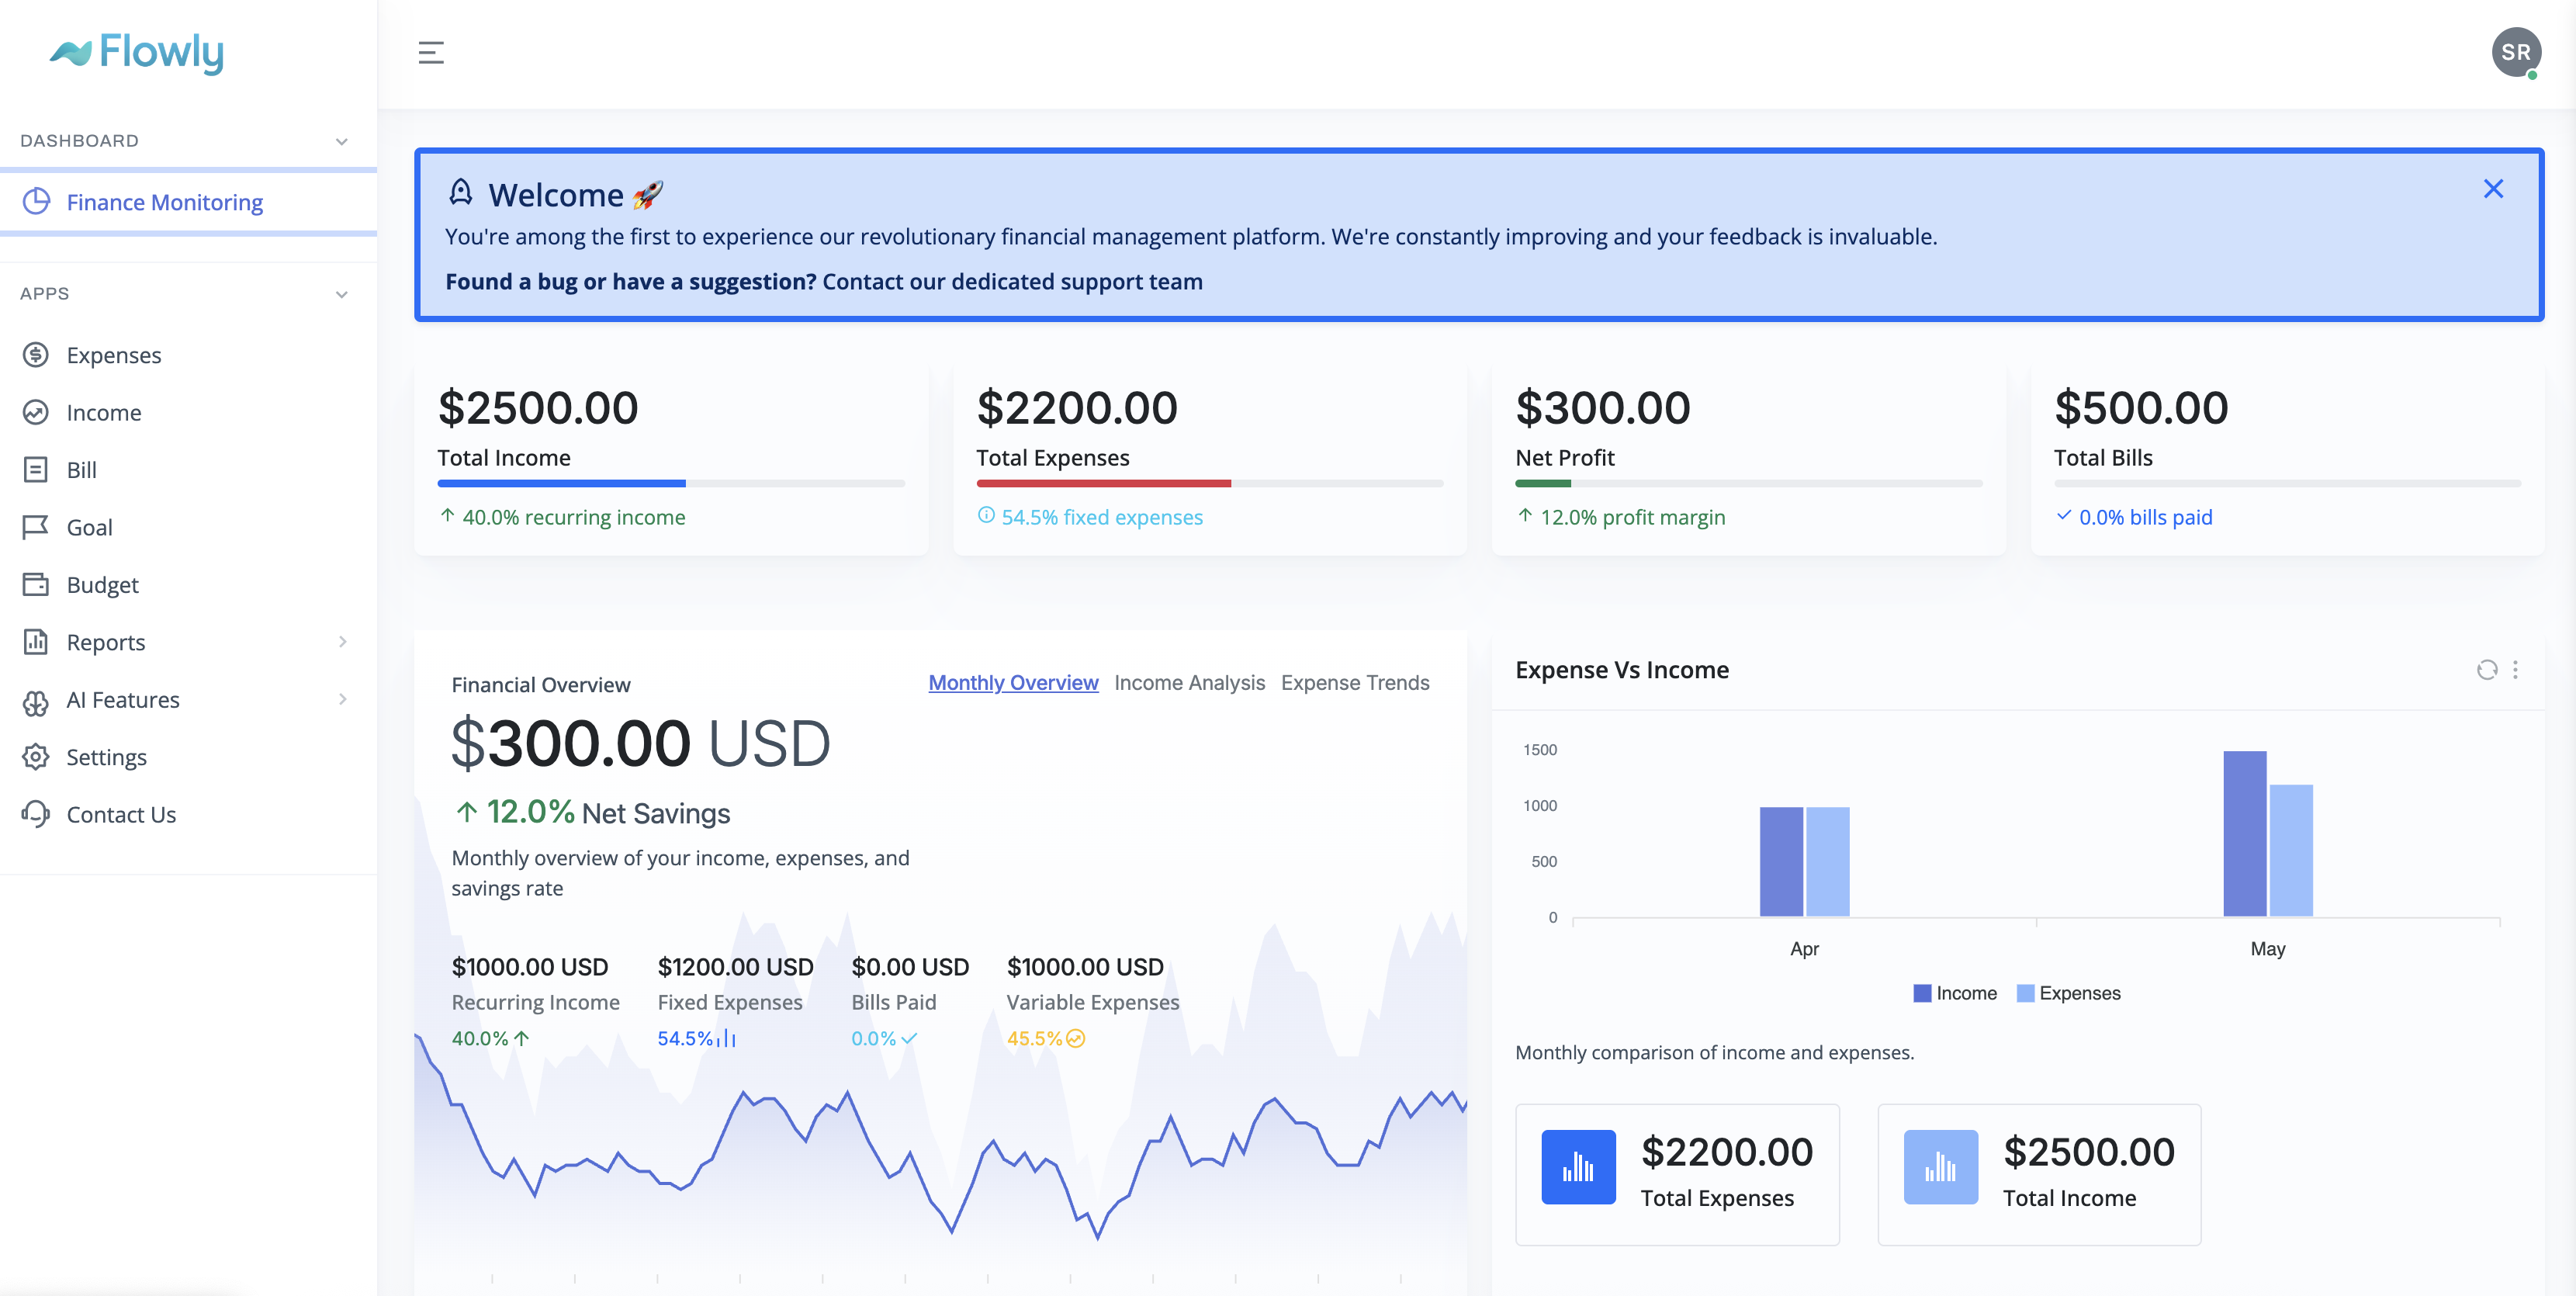Click the Total Income progress bar
2576x1296 pixels.
pos(670,483)
